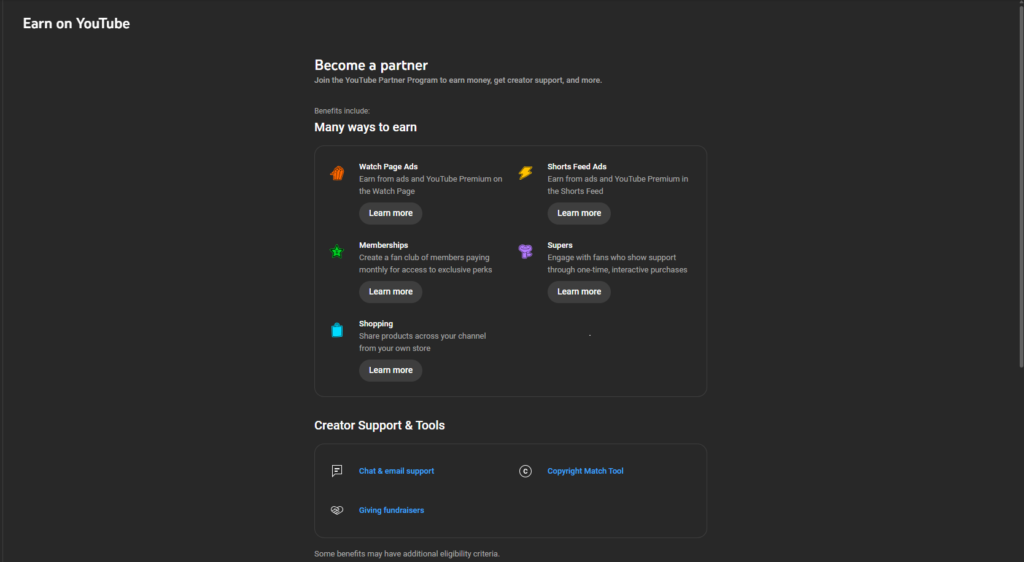Image resolution: width=1024 pixels, height=562 pixels.
Task: Click the 'Creator Support & Tools' heading
Action: point(379,426)
